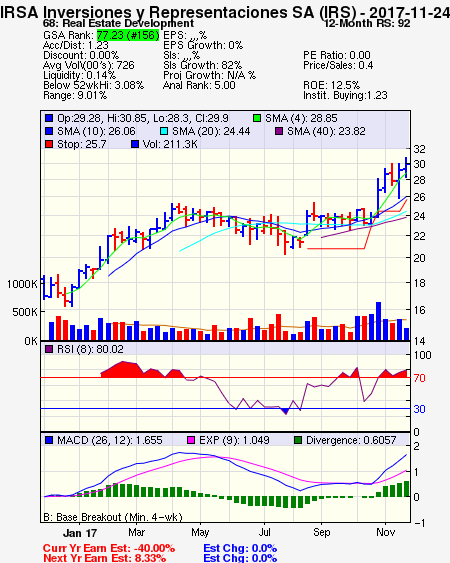Click the tallest blue volume bar near November
Image resolution: width=450 pixels, height=563 pixels.
(378, 321)
